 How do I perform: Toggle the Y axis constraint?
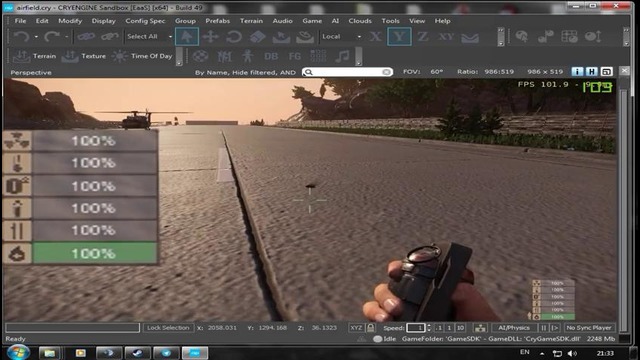point(399,37)
